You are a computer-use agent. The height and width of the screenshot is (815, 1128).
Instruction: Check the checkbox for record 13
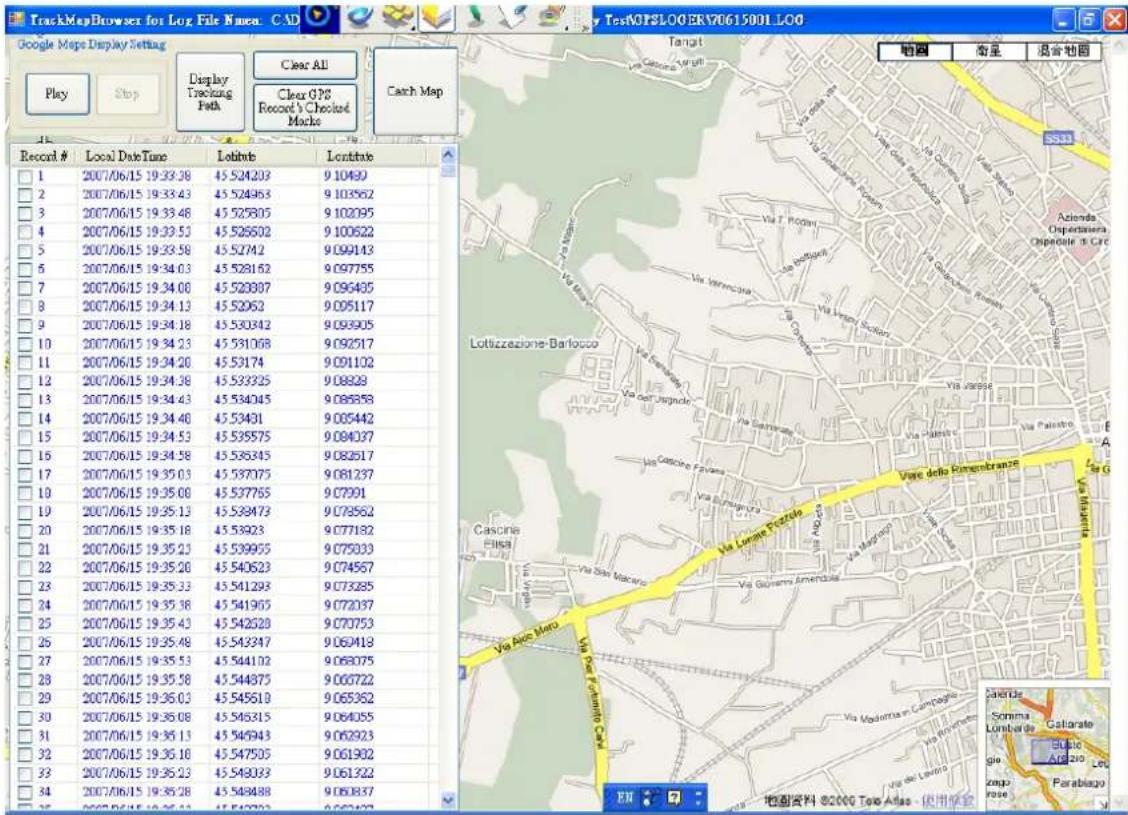click(25, 400)
